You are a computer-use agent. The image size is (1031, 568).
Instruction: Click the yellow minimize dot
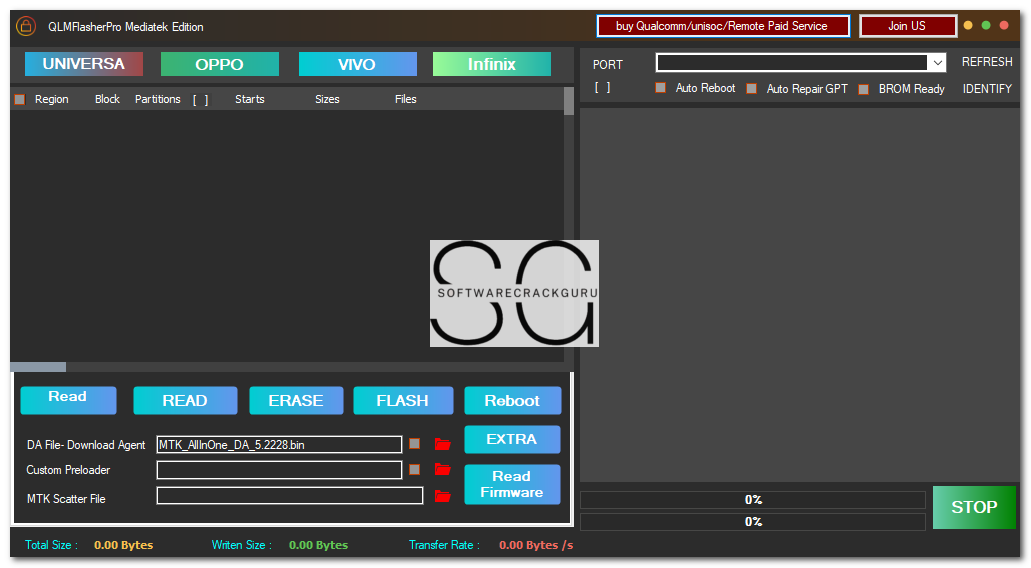point(968,26)
